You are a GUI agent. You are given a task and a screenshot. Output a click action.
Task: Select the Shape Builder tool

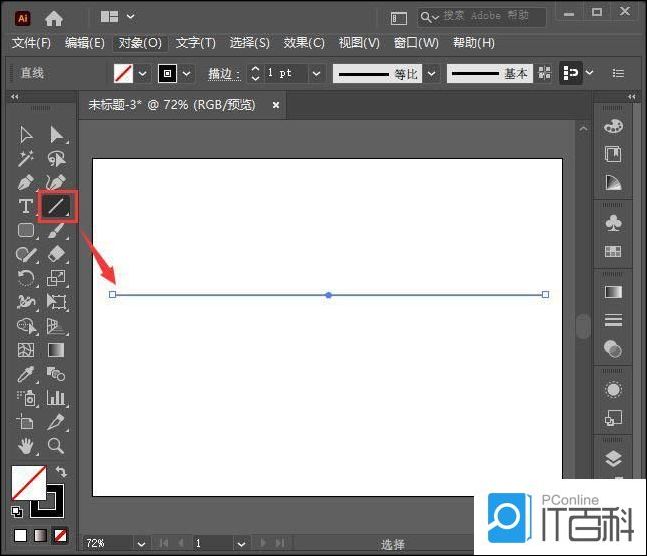(x=26, y=326)
